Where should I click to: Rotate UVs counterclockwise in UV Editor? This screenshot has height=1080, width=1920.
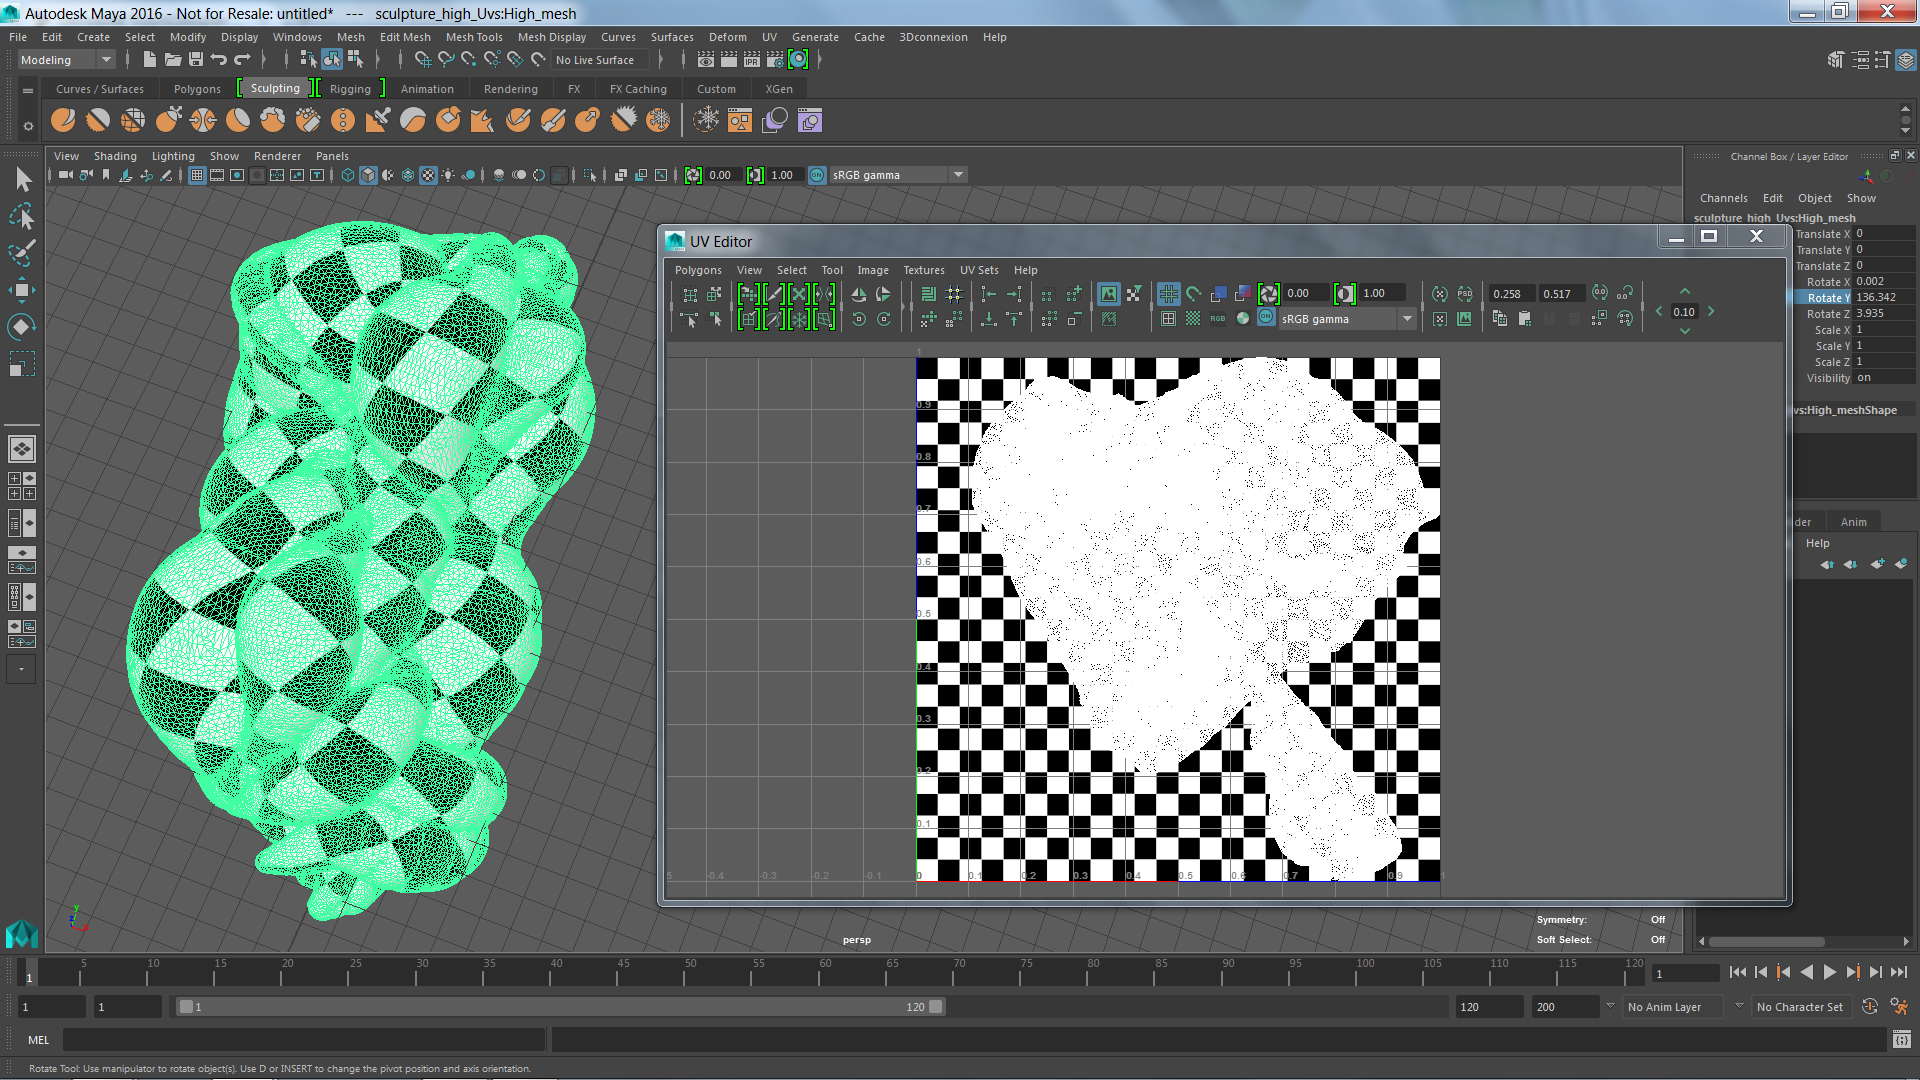pos(859,319)
